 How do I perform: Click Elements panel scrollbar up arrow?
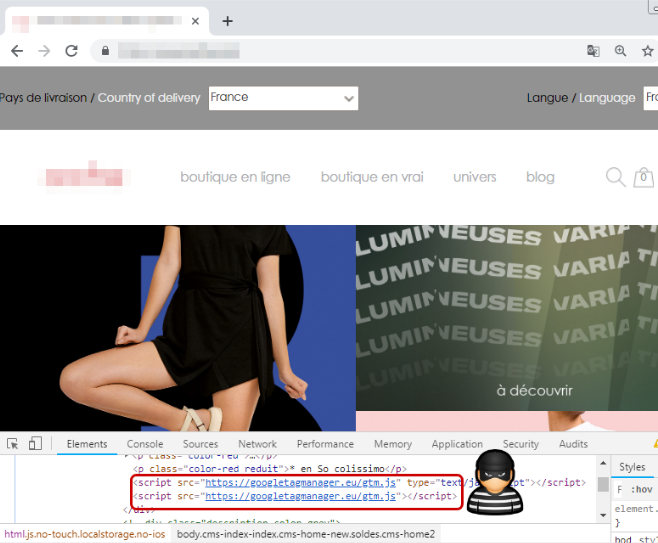[x=603, y=463]
